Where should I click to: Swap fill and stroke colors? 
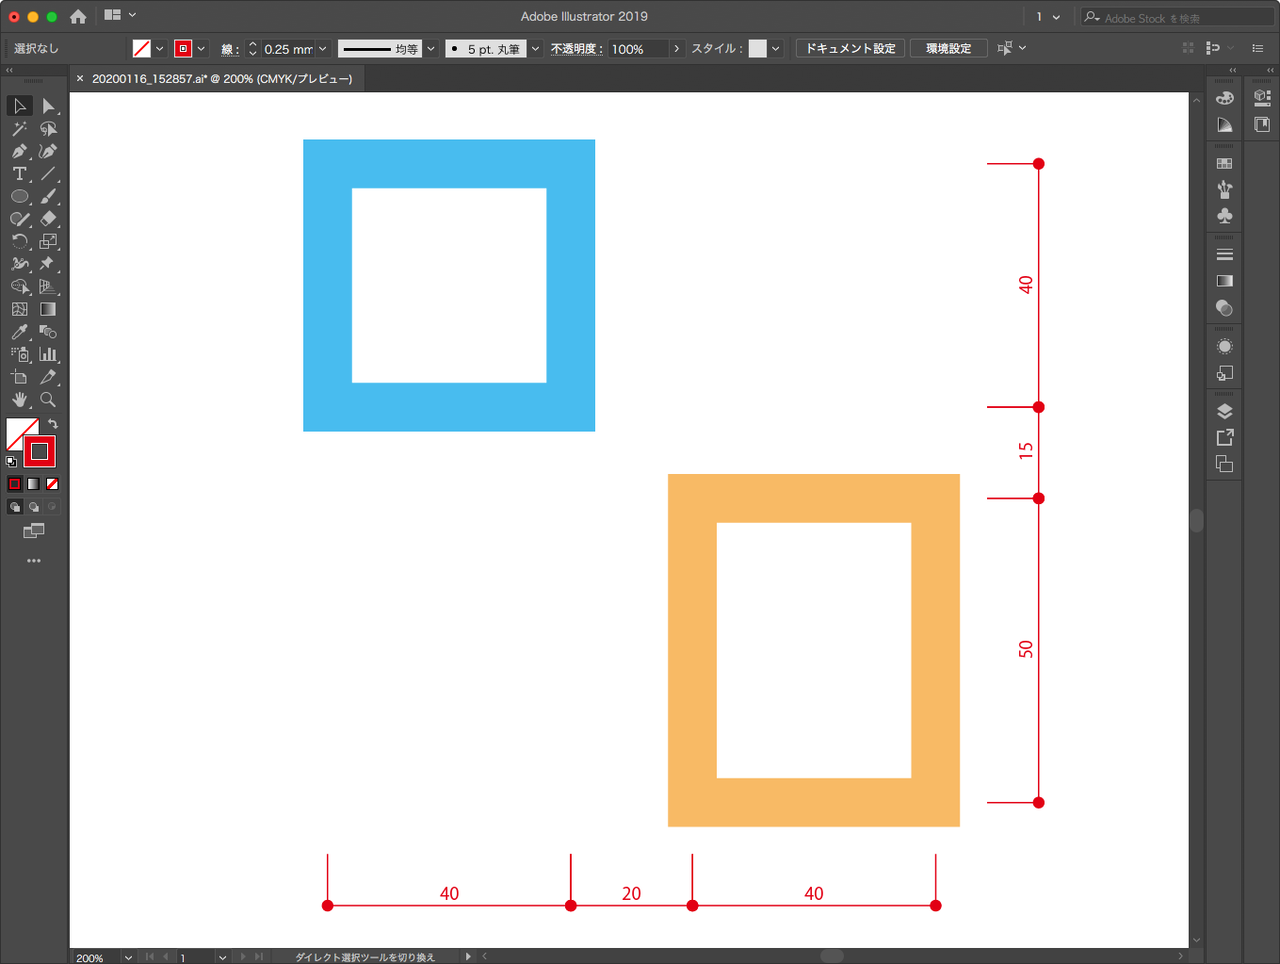click(53, 425)
